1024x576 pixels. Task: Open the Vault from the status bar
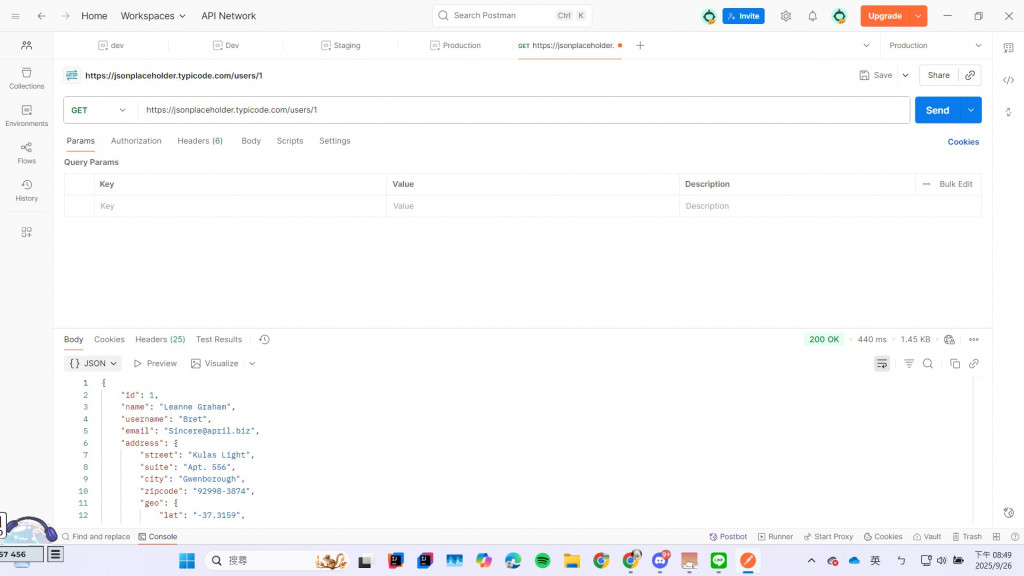tap(927, 536)
